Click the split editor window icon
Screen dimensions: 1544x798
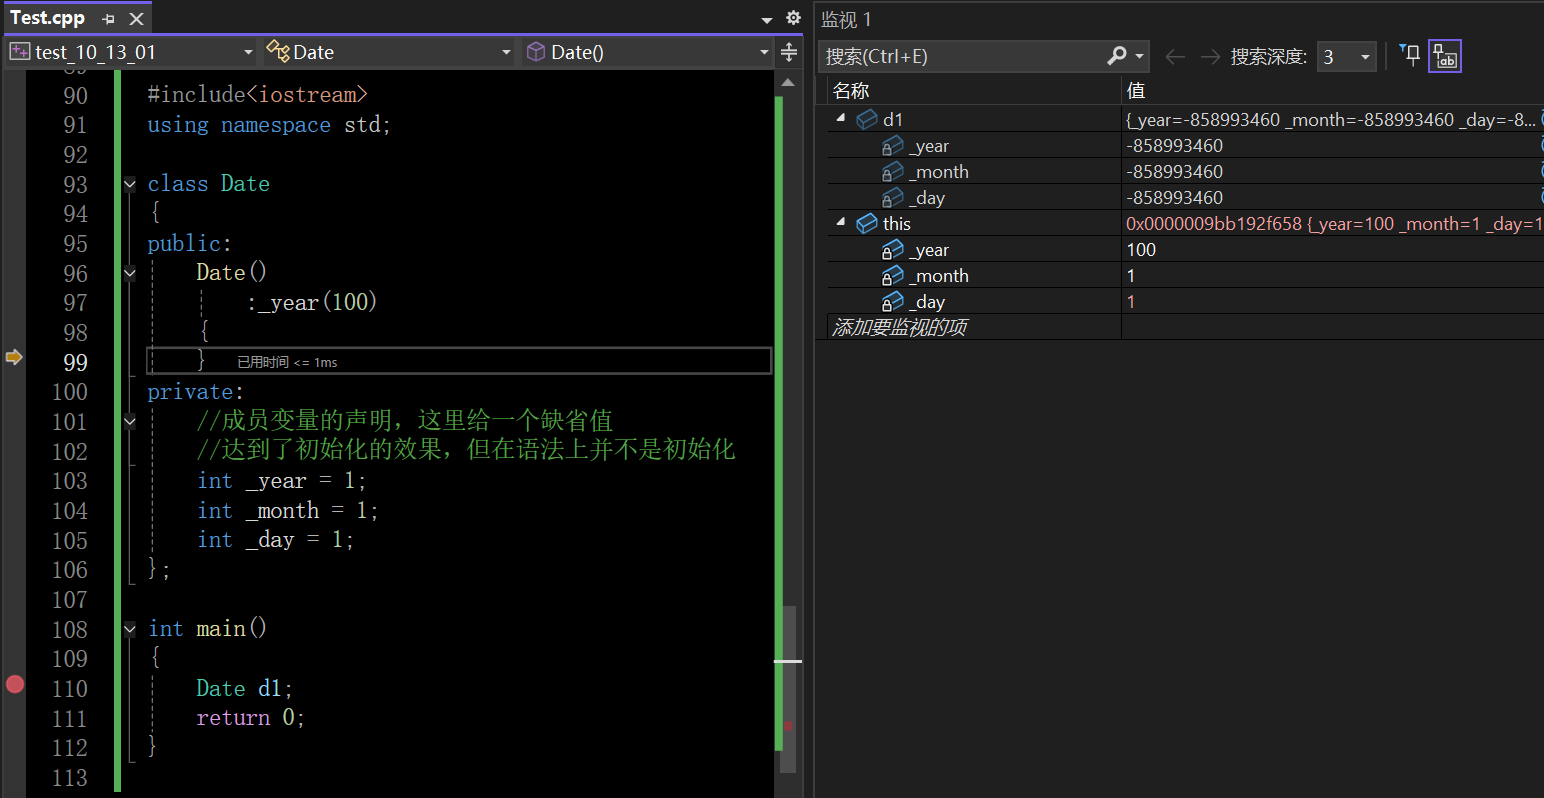(789, 52)
